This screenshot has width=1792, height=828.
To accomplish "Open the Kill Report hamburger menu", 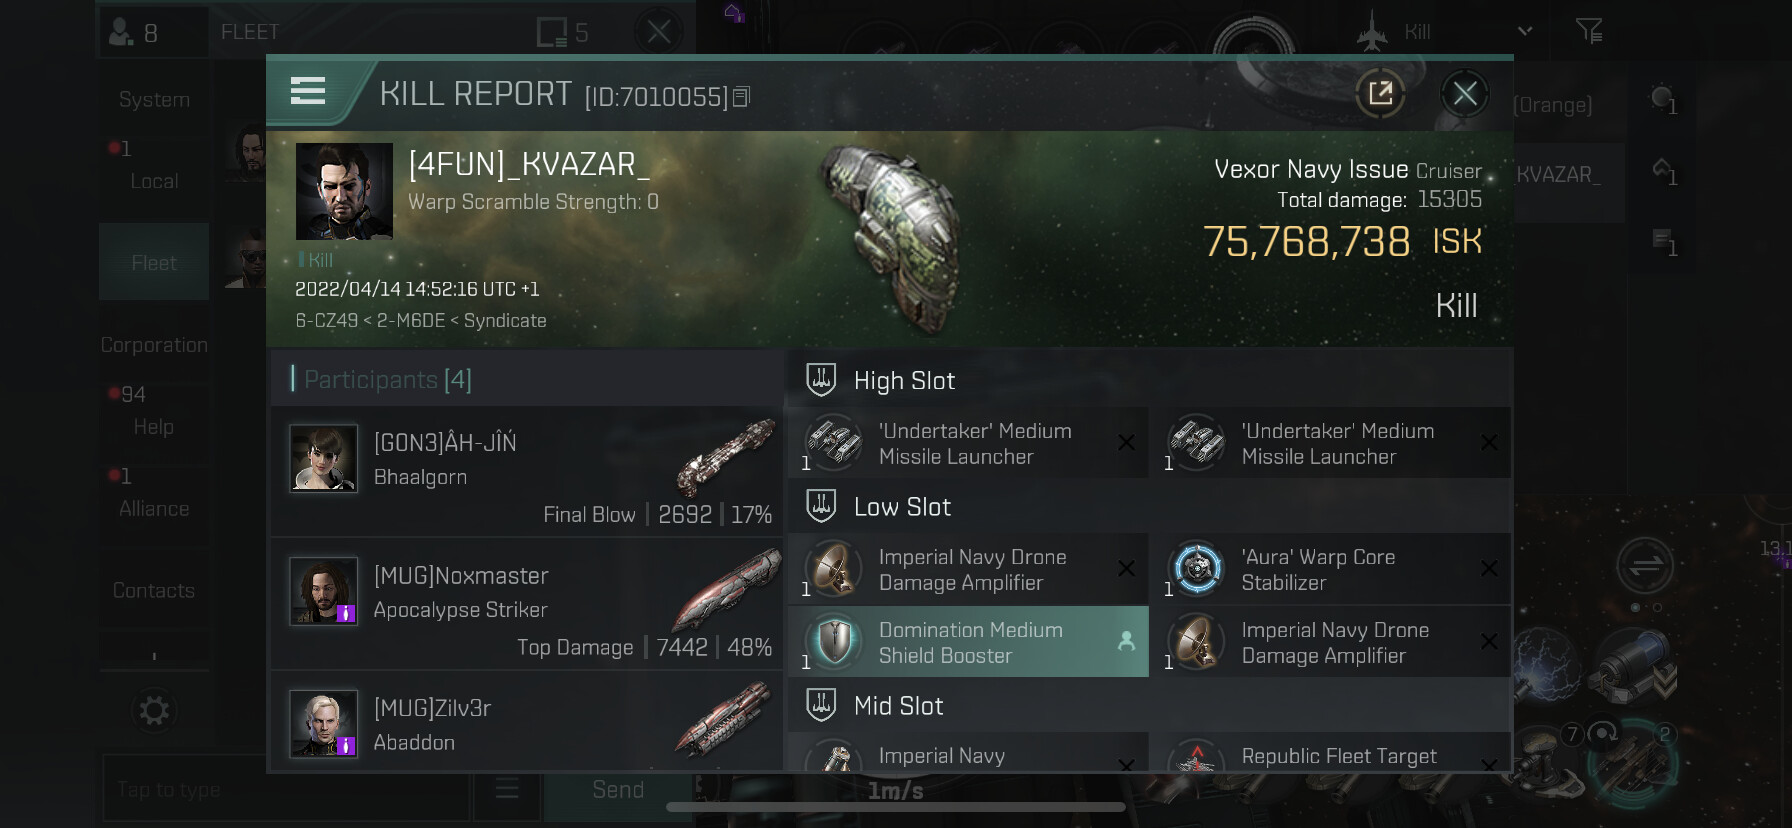I will click(308, 92).
